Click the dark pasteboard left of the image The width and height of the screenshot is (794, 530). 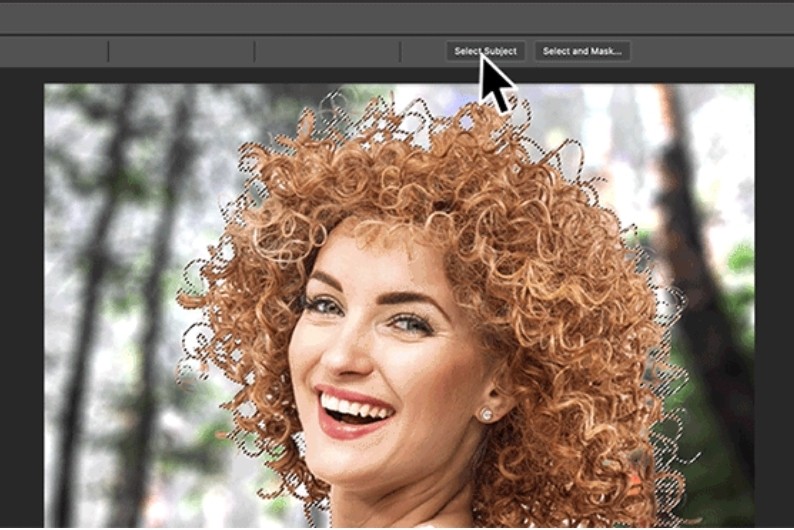tap(20, 300)
